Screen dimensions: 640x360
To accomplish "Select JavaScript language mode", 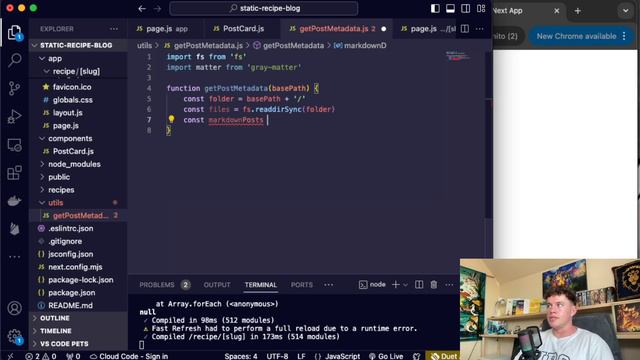I will (x=342, y=356).
